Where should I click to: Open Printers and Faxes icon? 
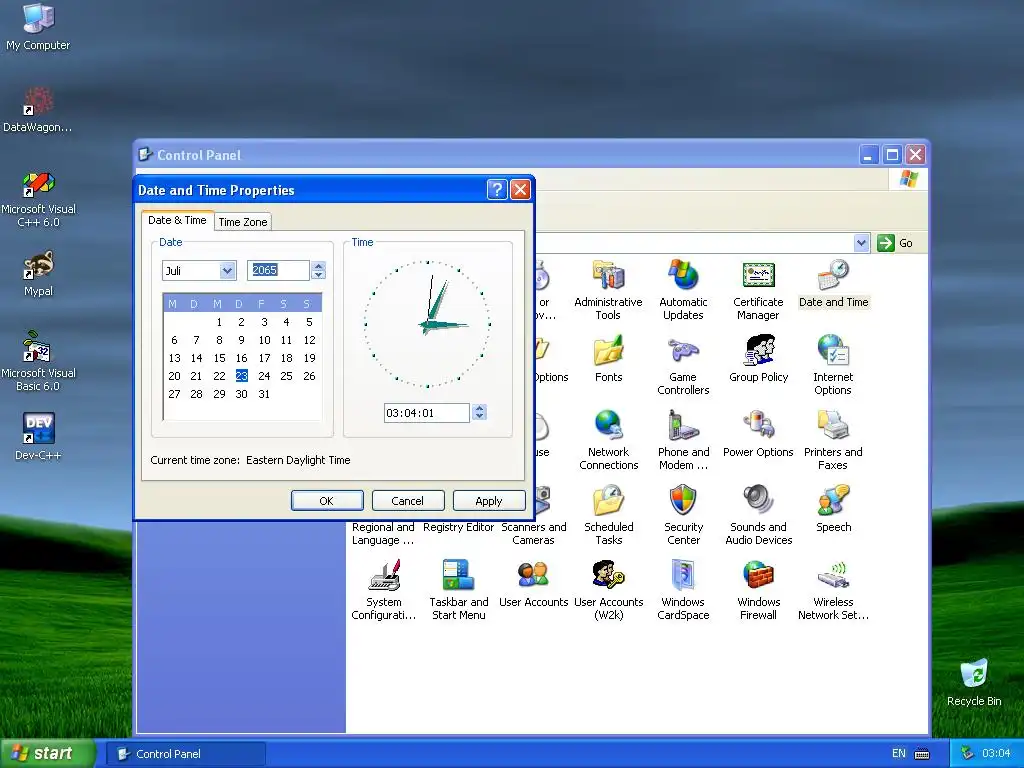click(x=833, y=425)
